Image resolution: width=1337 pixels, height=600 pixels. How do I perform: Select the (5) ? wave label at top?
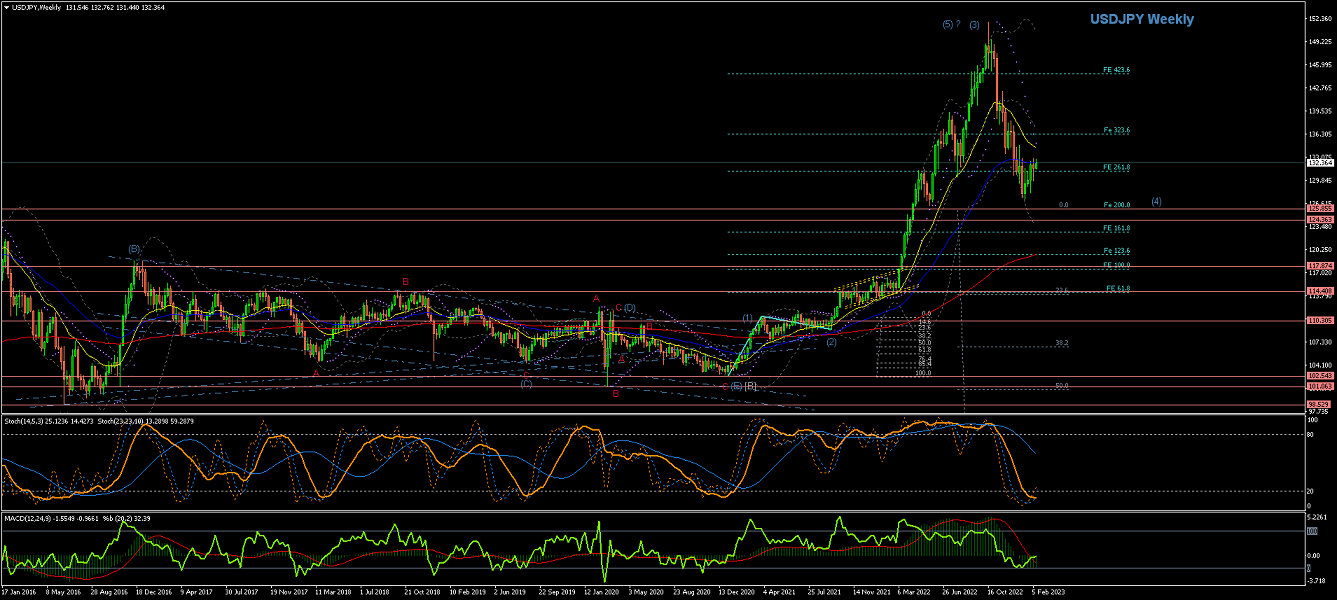(x=950, y=24)
